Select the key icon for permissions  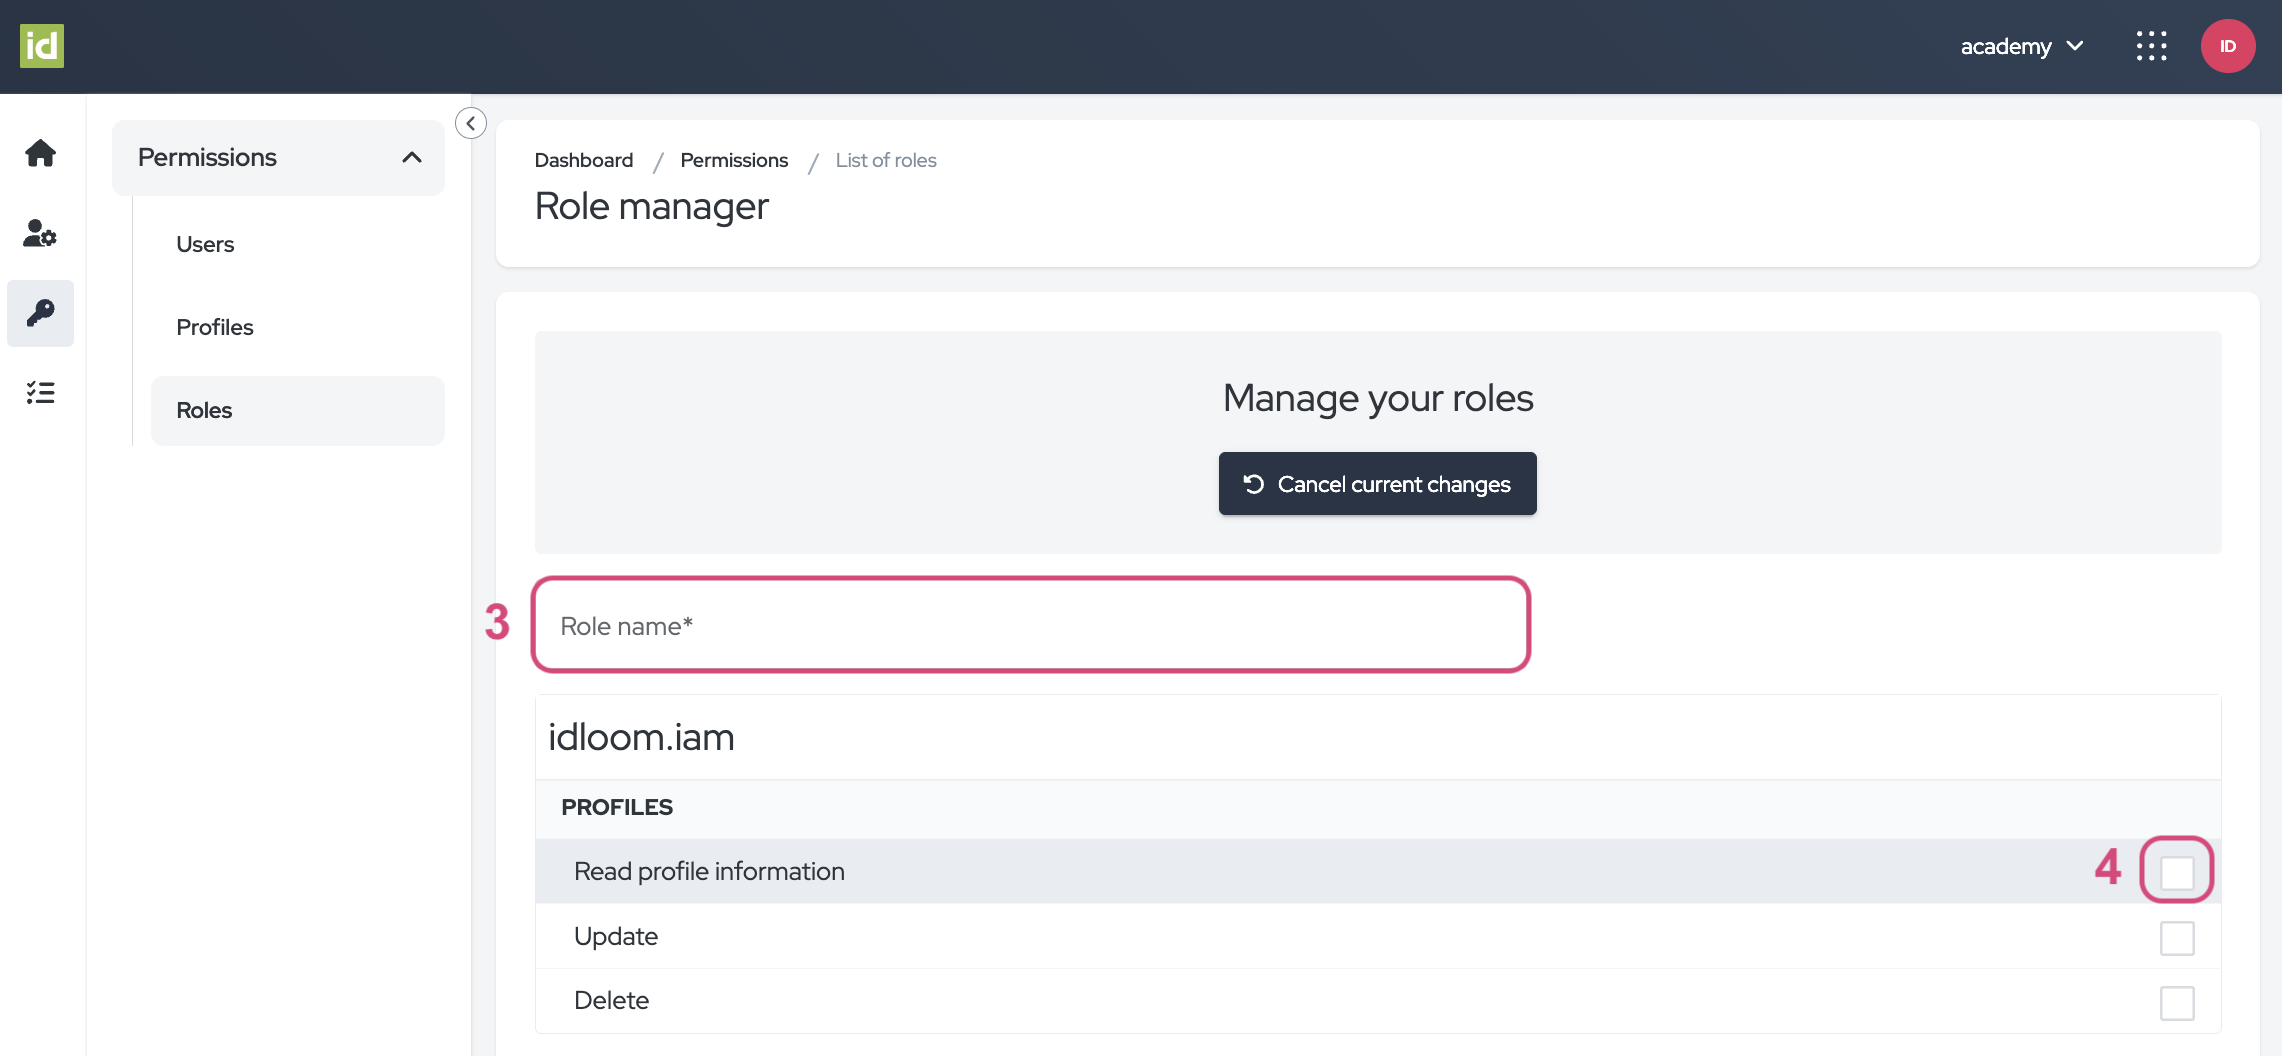(x=40, y=313)
